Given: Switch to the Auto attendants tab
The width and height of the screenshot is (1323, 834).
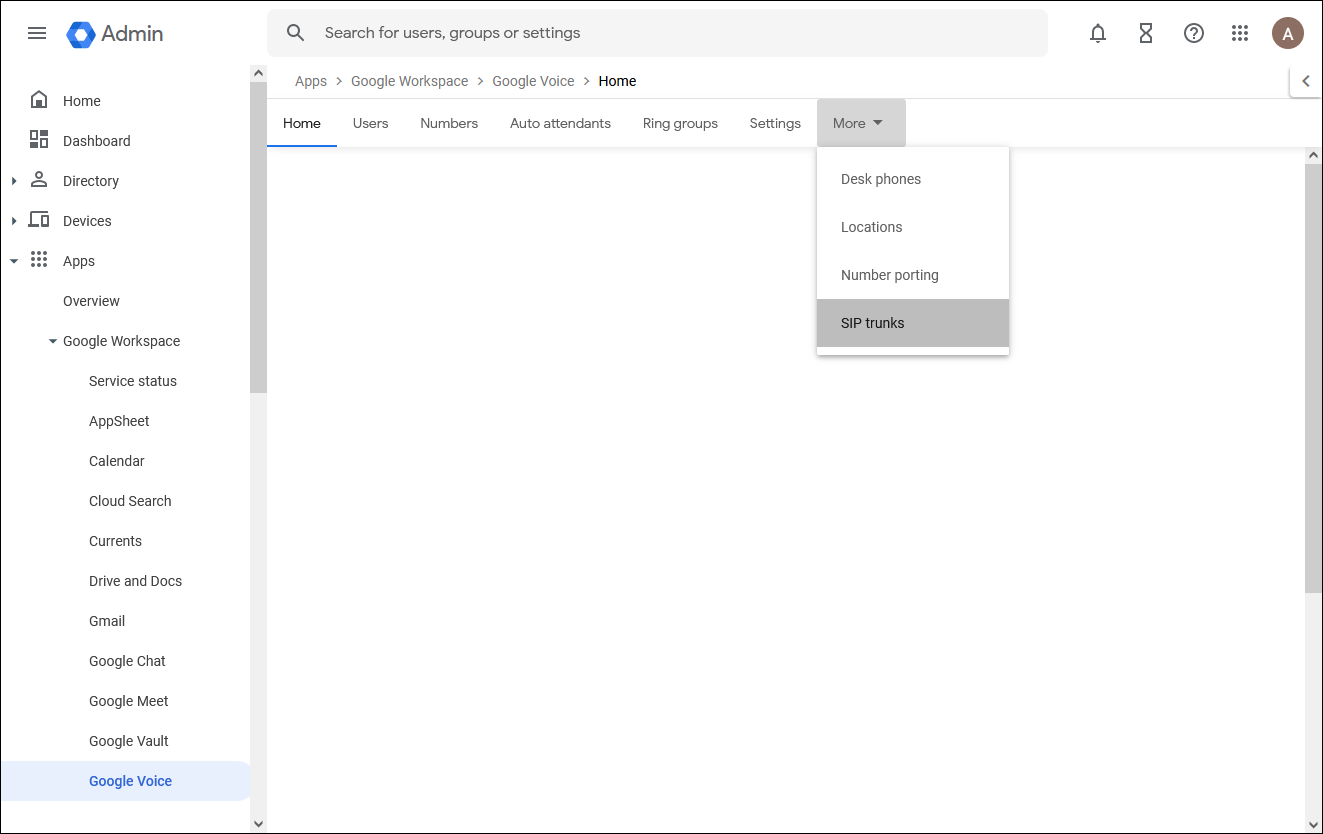Looking at the screenshot, I should pos(560,123).
